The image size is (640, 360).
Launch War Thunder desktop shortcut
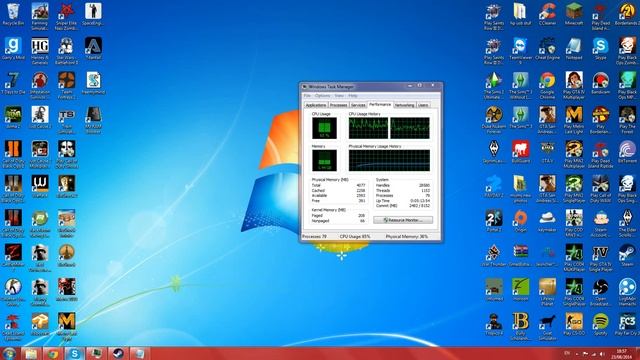point(494,255)
